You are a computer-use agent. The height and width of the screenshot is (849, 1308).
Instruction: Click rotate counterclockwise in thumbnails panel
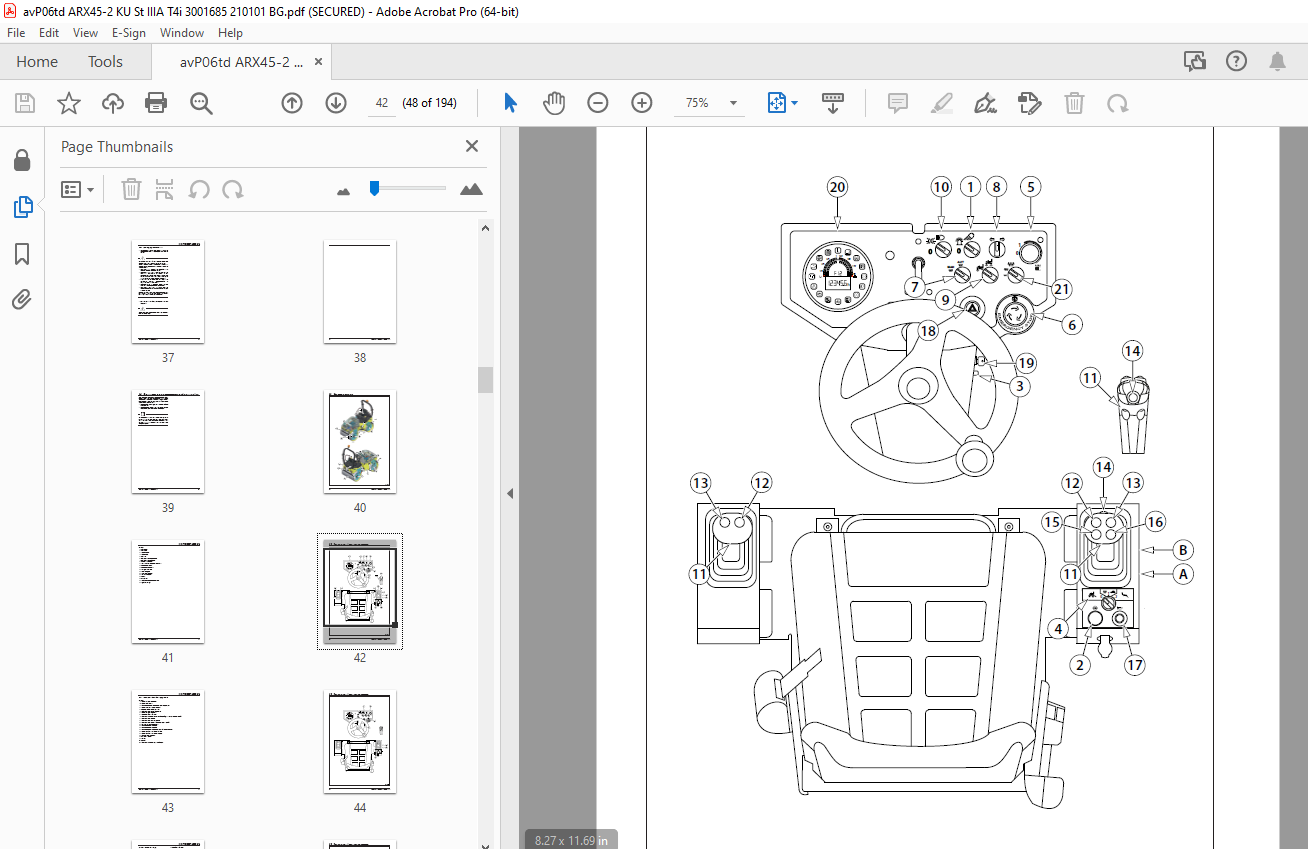click(x=200, y=189)
